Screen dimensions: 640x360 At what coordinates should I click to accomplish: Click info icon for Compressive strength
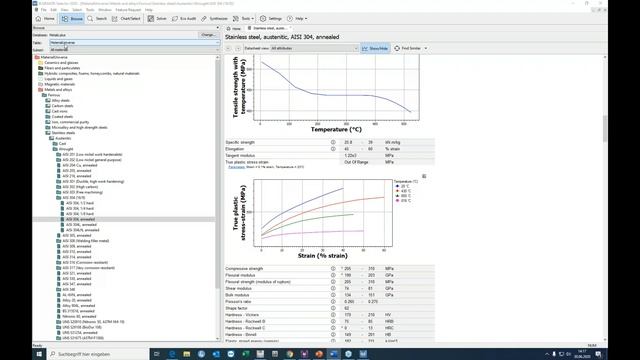point(333,269)
